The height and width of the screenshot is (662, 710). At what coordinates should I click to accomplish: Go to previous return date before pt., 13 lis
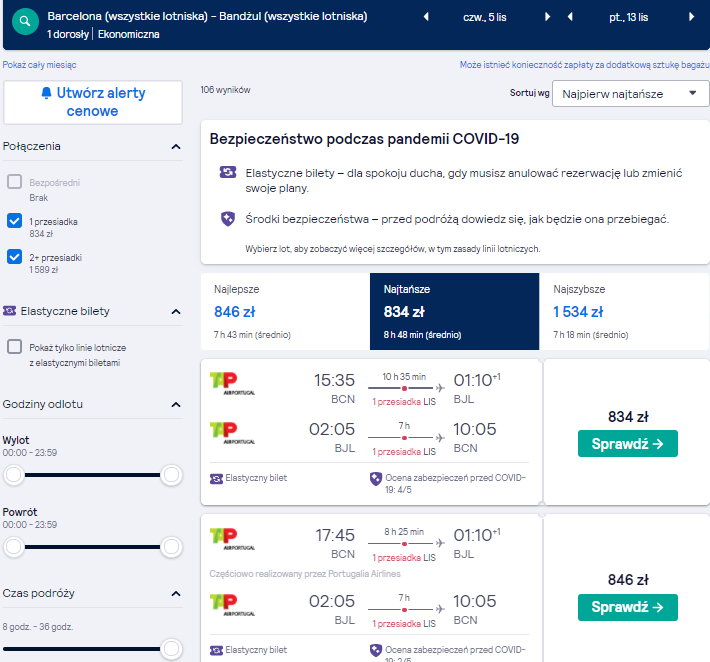[x=570, y=17]
